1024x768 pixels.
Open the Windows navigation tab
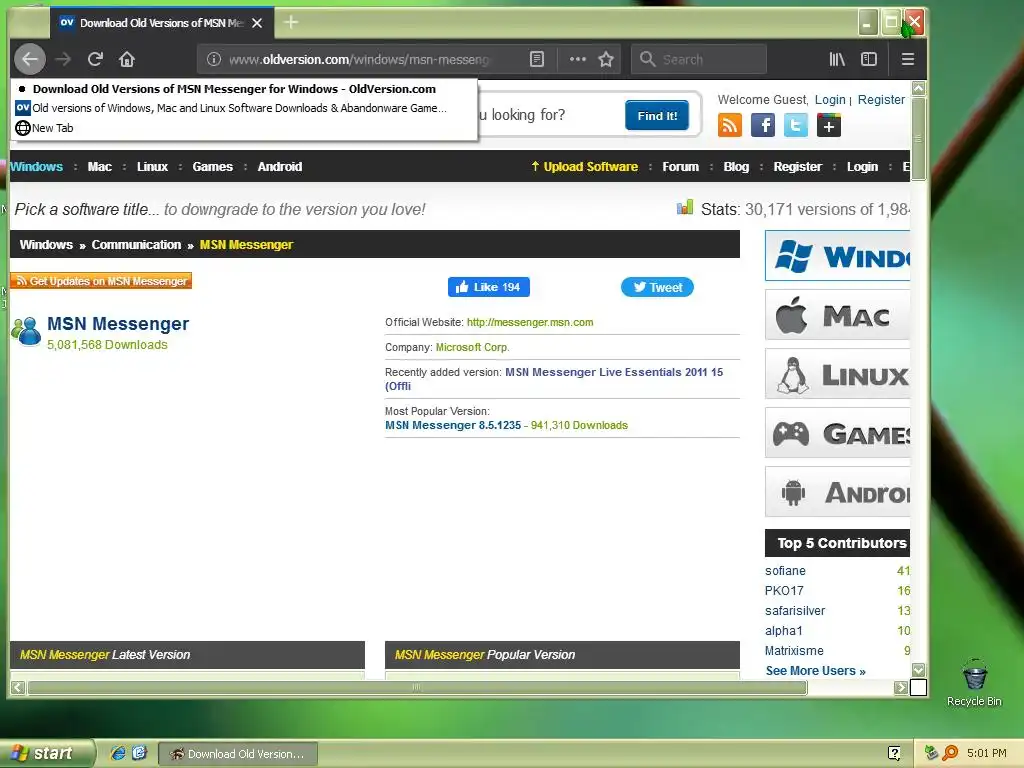coord(37,167)
